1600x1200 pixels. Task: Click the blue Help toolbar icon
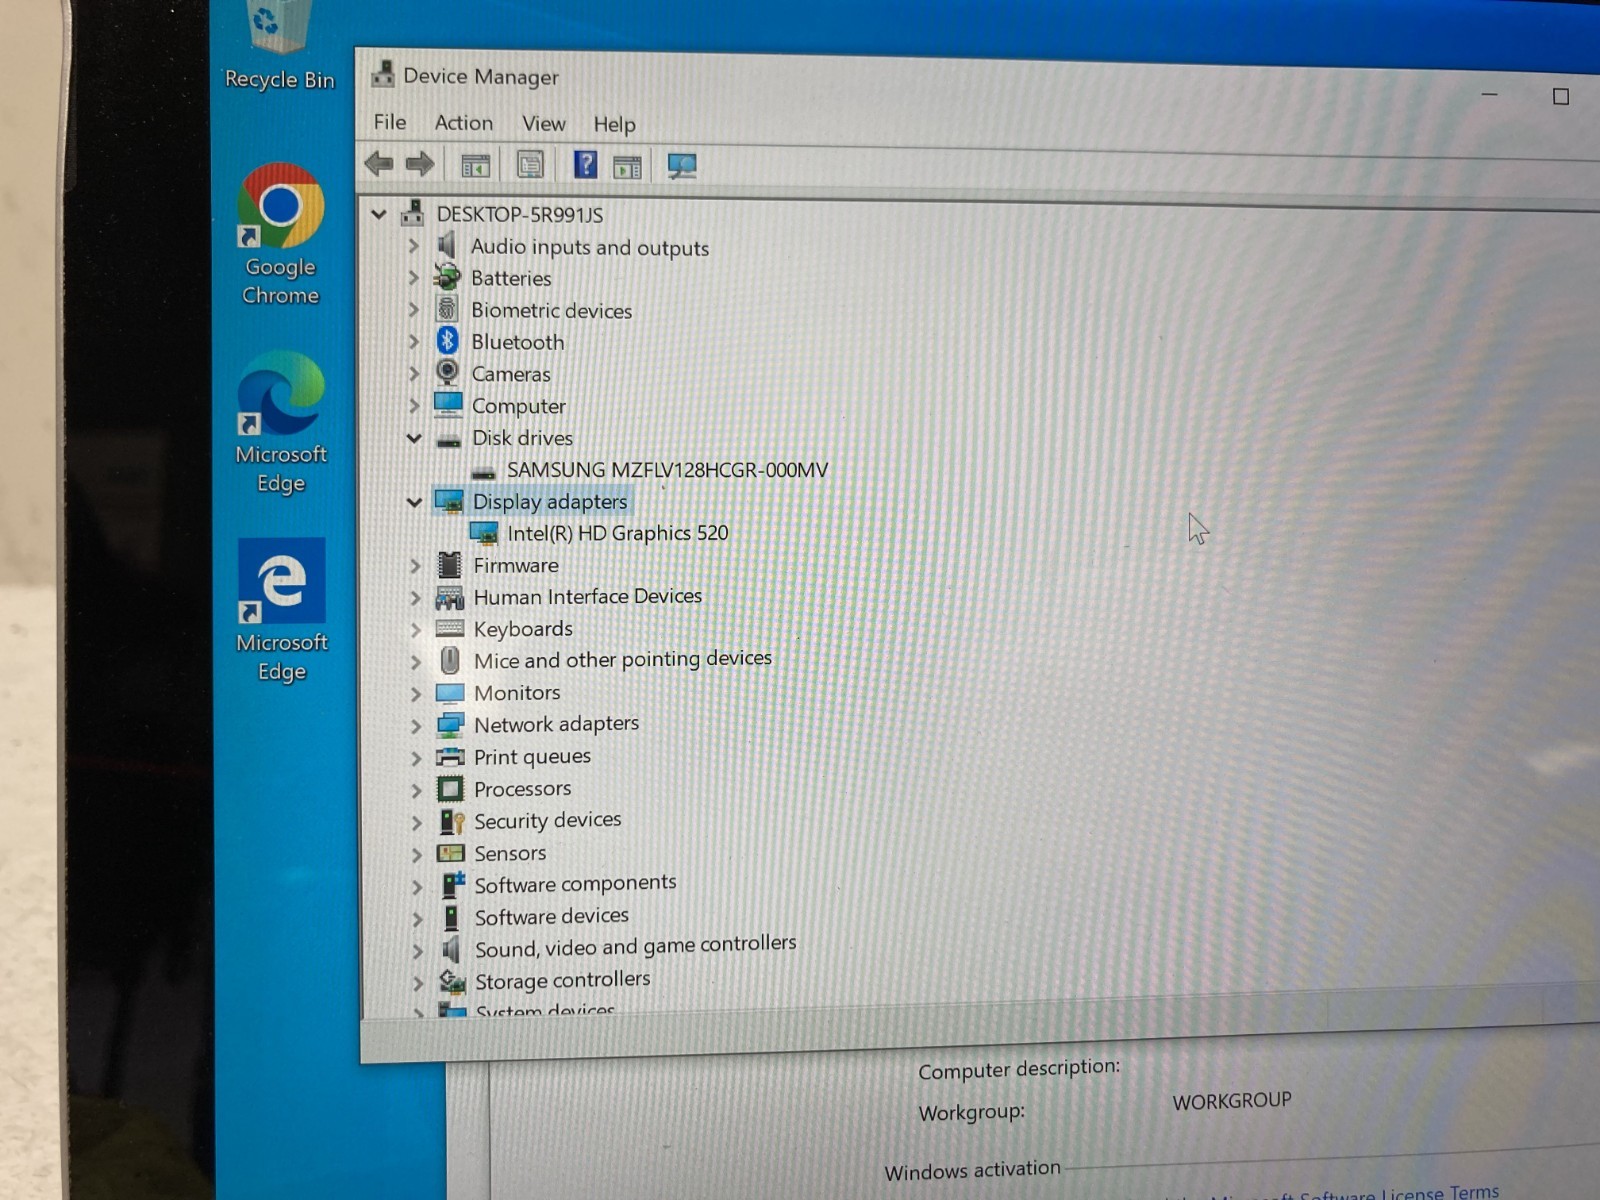585,165
